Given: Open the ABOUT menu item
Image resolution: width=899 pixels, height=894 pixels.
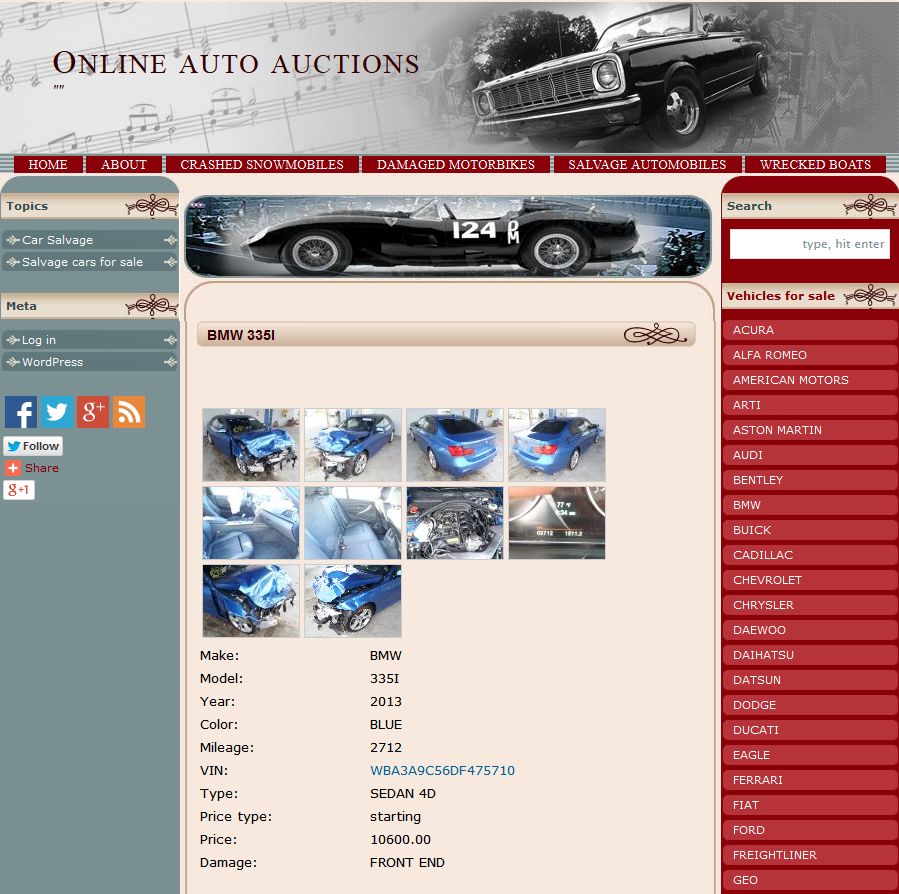Looking at the screenshot, I should pyautogui.click(x=124, y=165).
